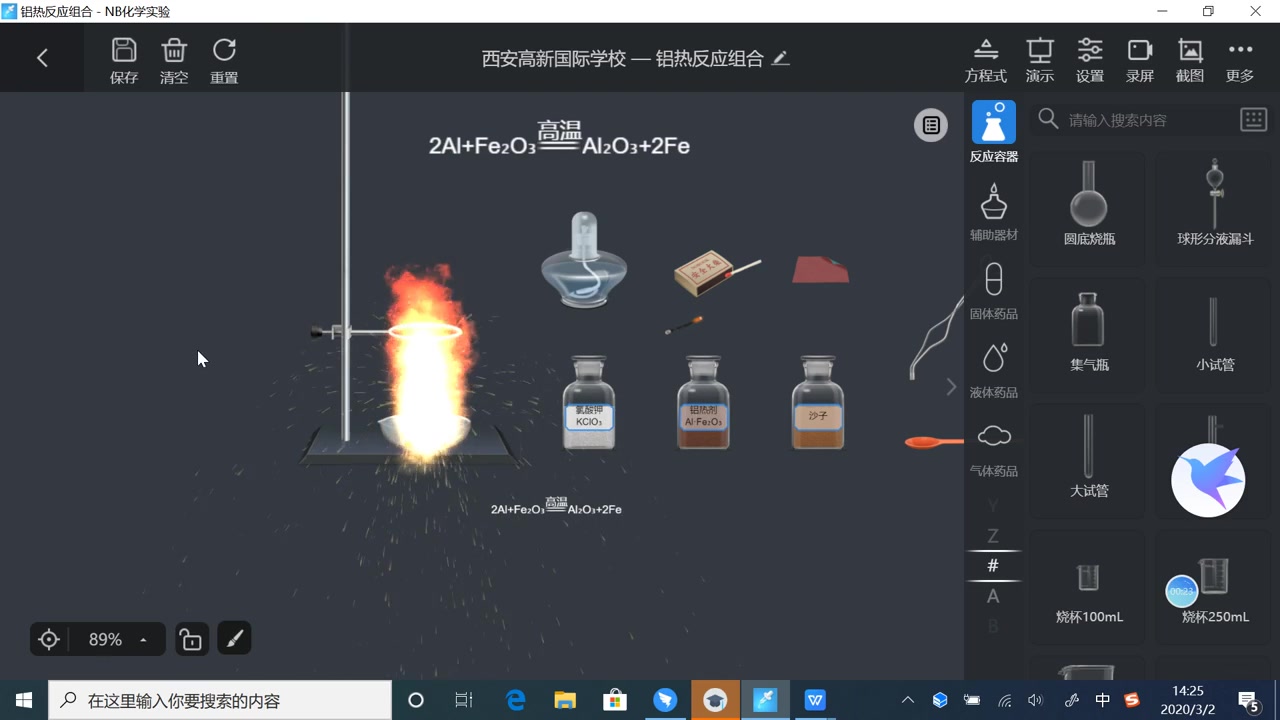
Task: Jump to index letter Z
Action: point(993,536)
